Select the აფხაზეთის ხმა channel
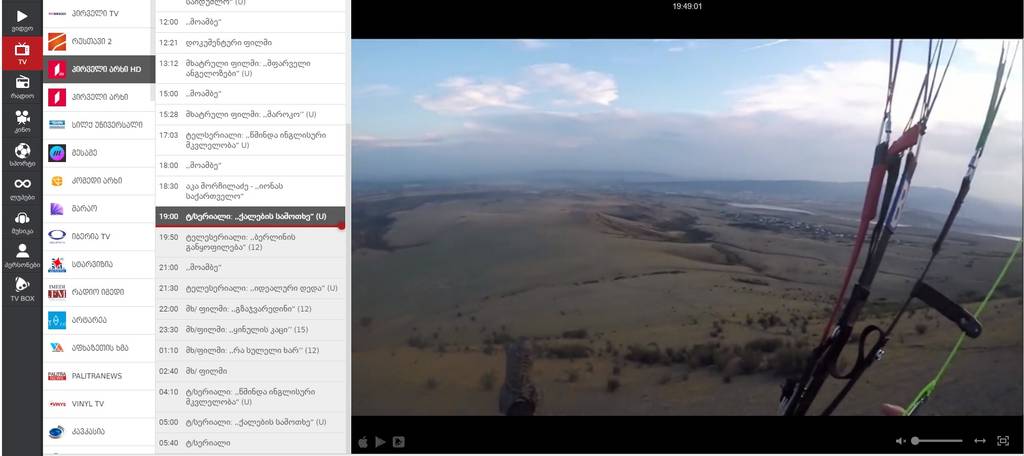The image size is (1024, 456). click(x=99, y=348)
